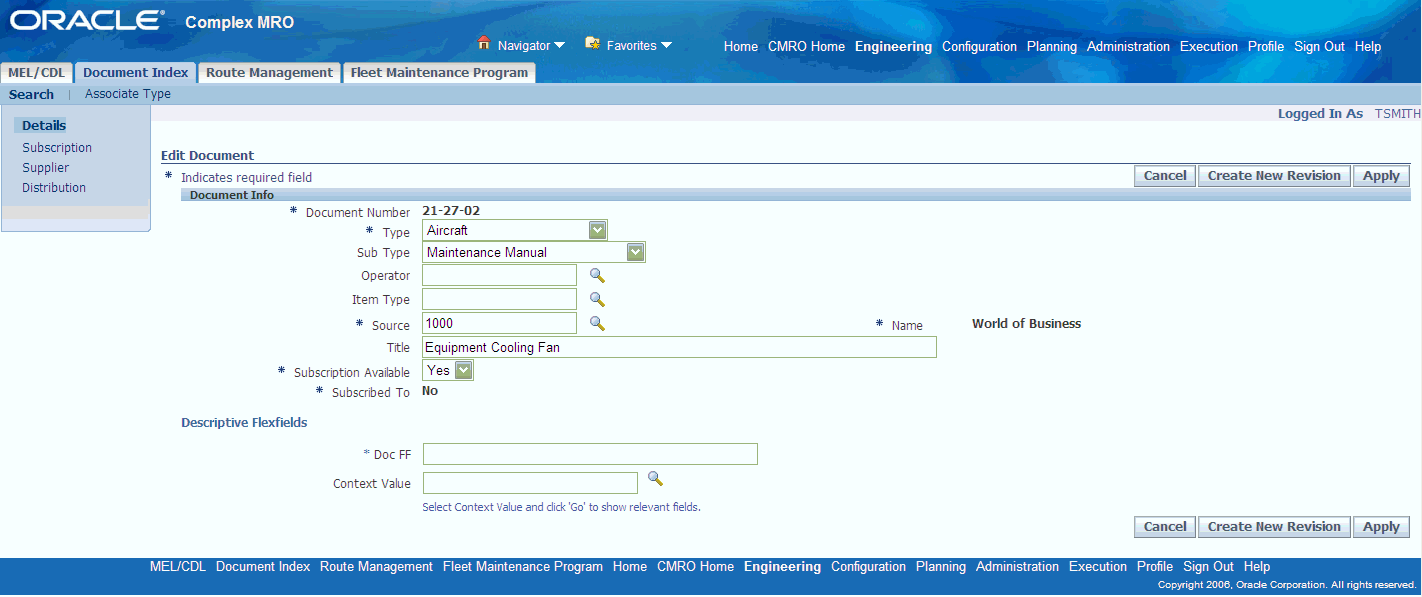Open Configuration in top navigation
The image size is (1422, 597).
click(x=979, y=47)
